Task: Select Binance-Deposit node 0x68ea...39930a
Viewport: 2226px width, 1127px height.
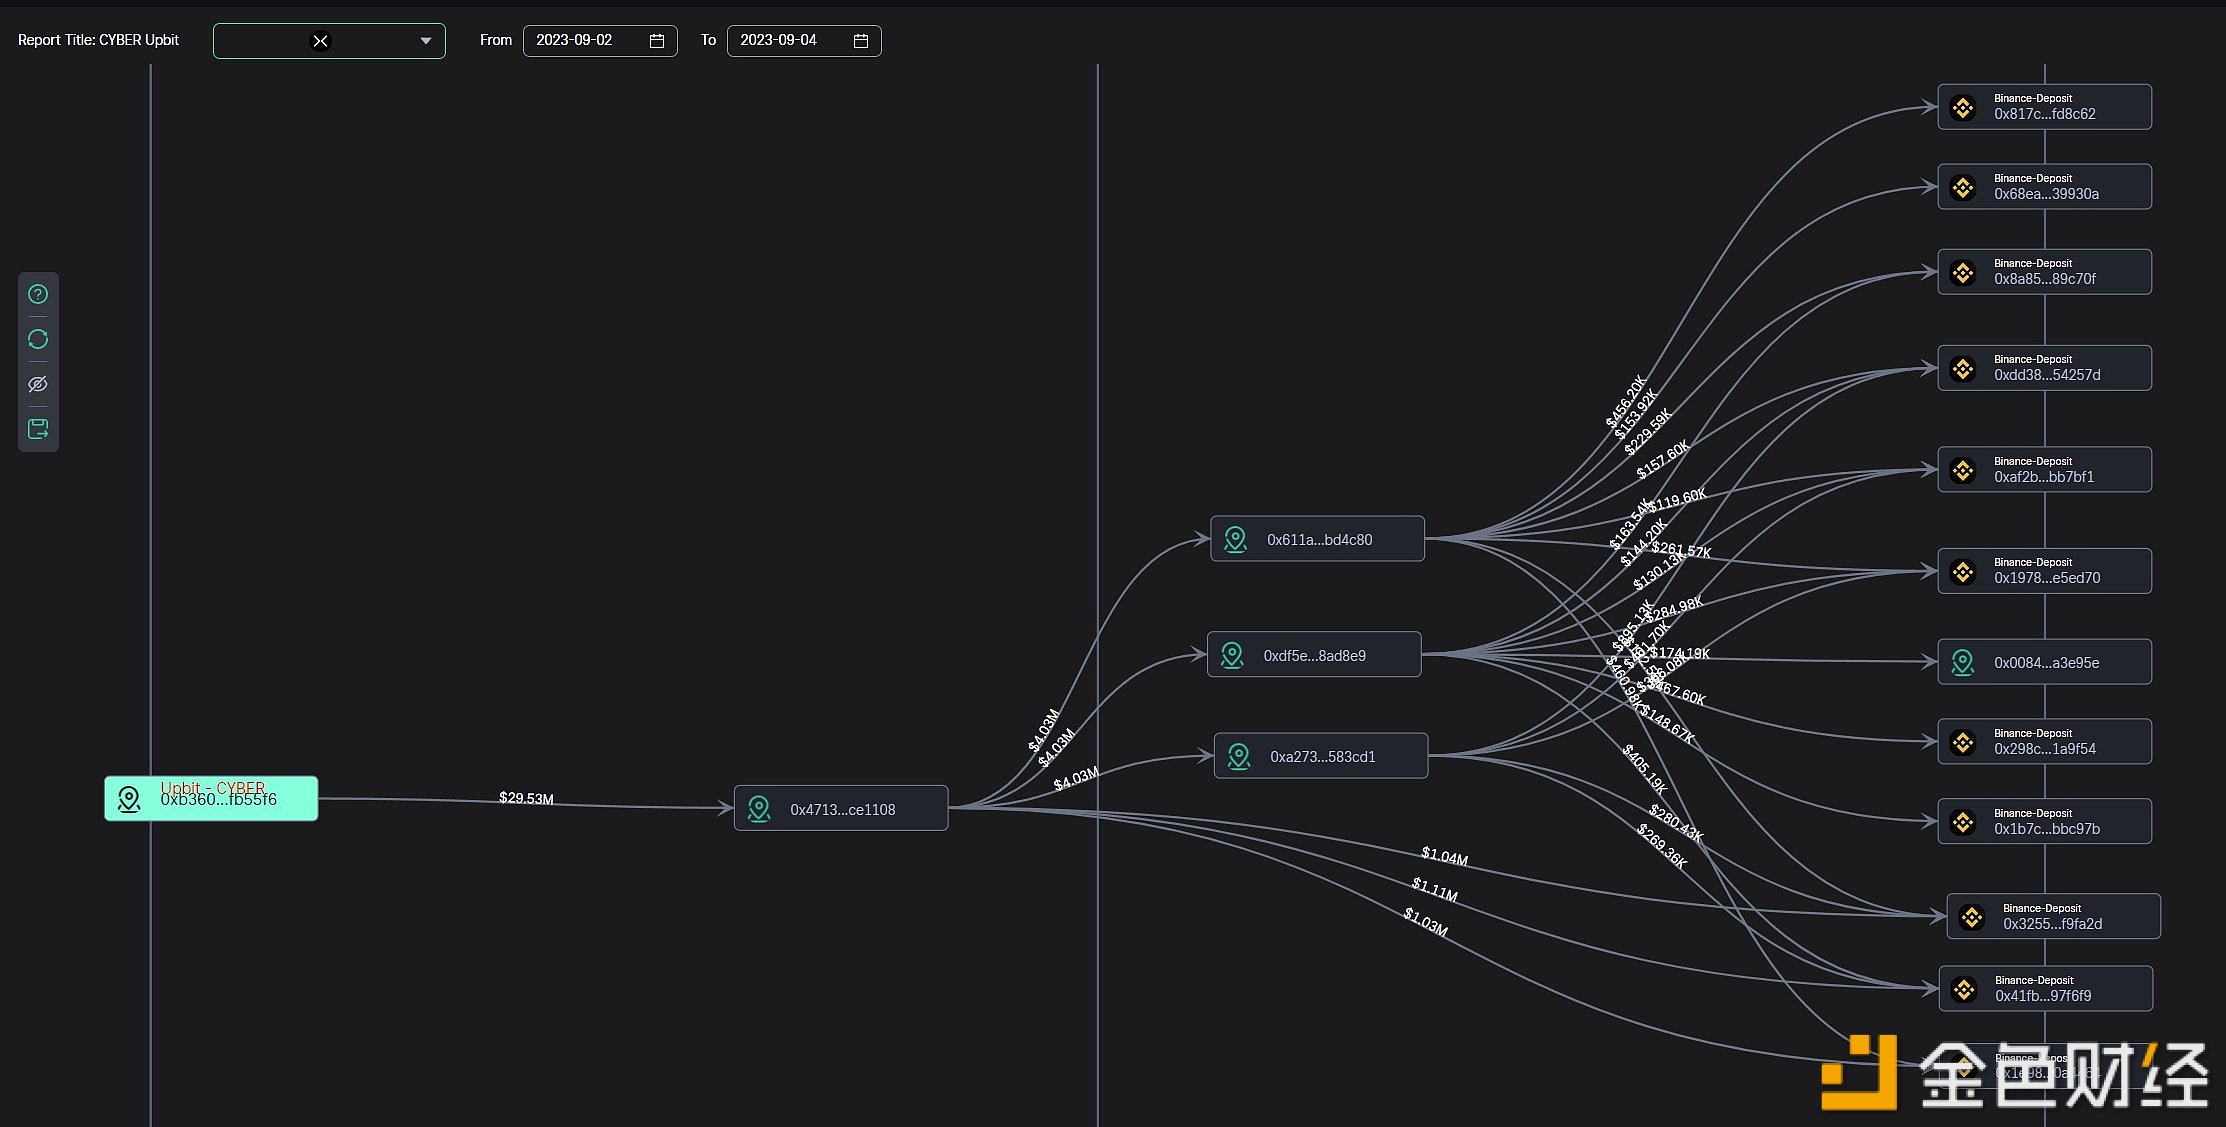Action: 2045,187
